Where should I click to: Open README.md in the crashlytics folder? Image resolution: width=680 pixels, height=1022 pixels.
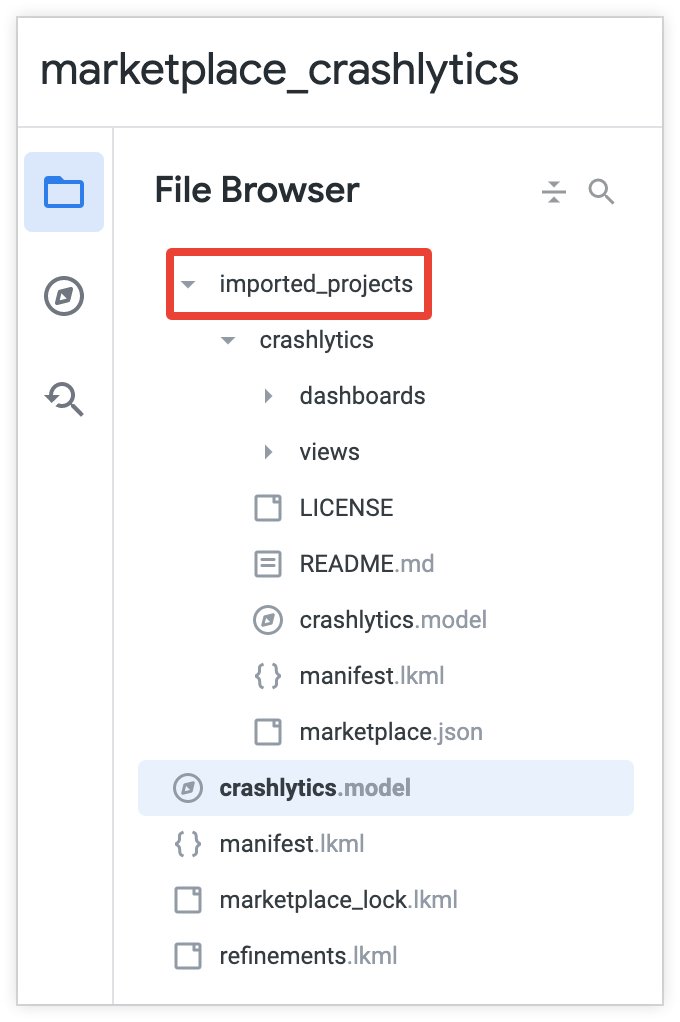pos(367,564)
